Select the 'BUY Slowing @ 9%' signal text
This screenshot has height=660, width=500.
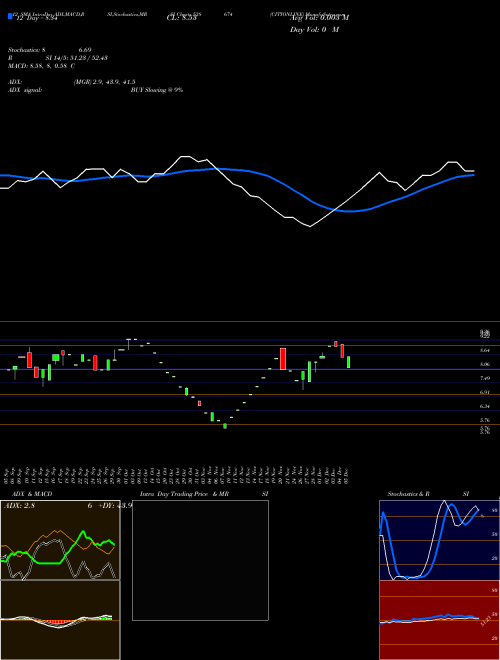click(157, 90)
